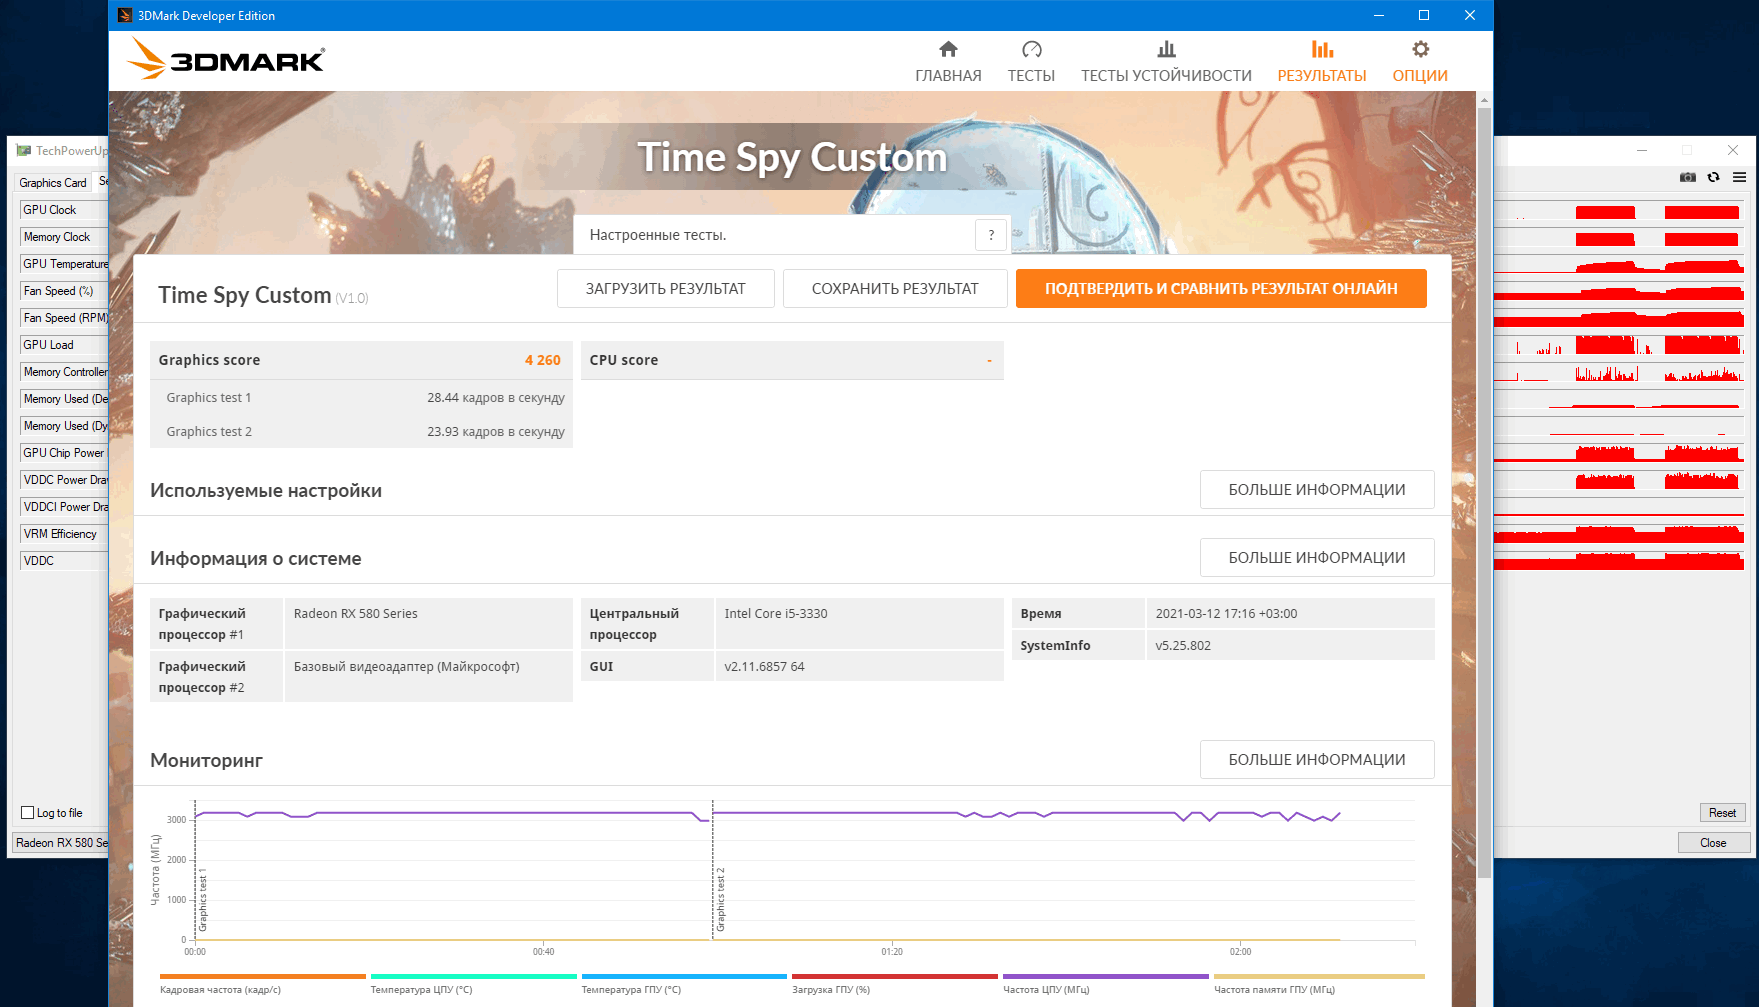Image resolution: width=1759 pixels, height=1007 pixels.
Task: Maximize the 3DMark window
Action: tap(1424, 15)
